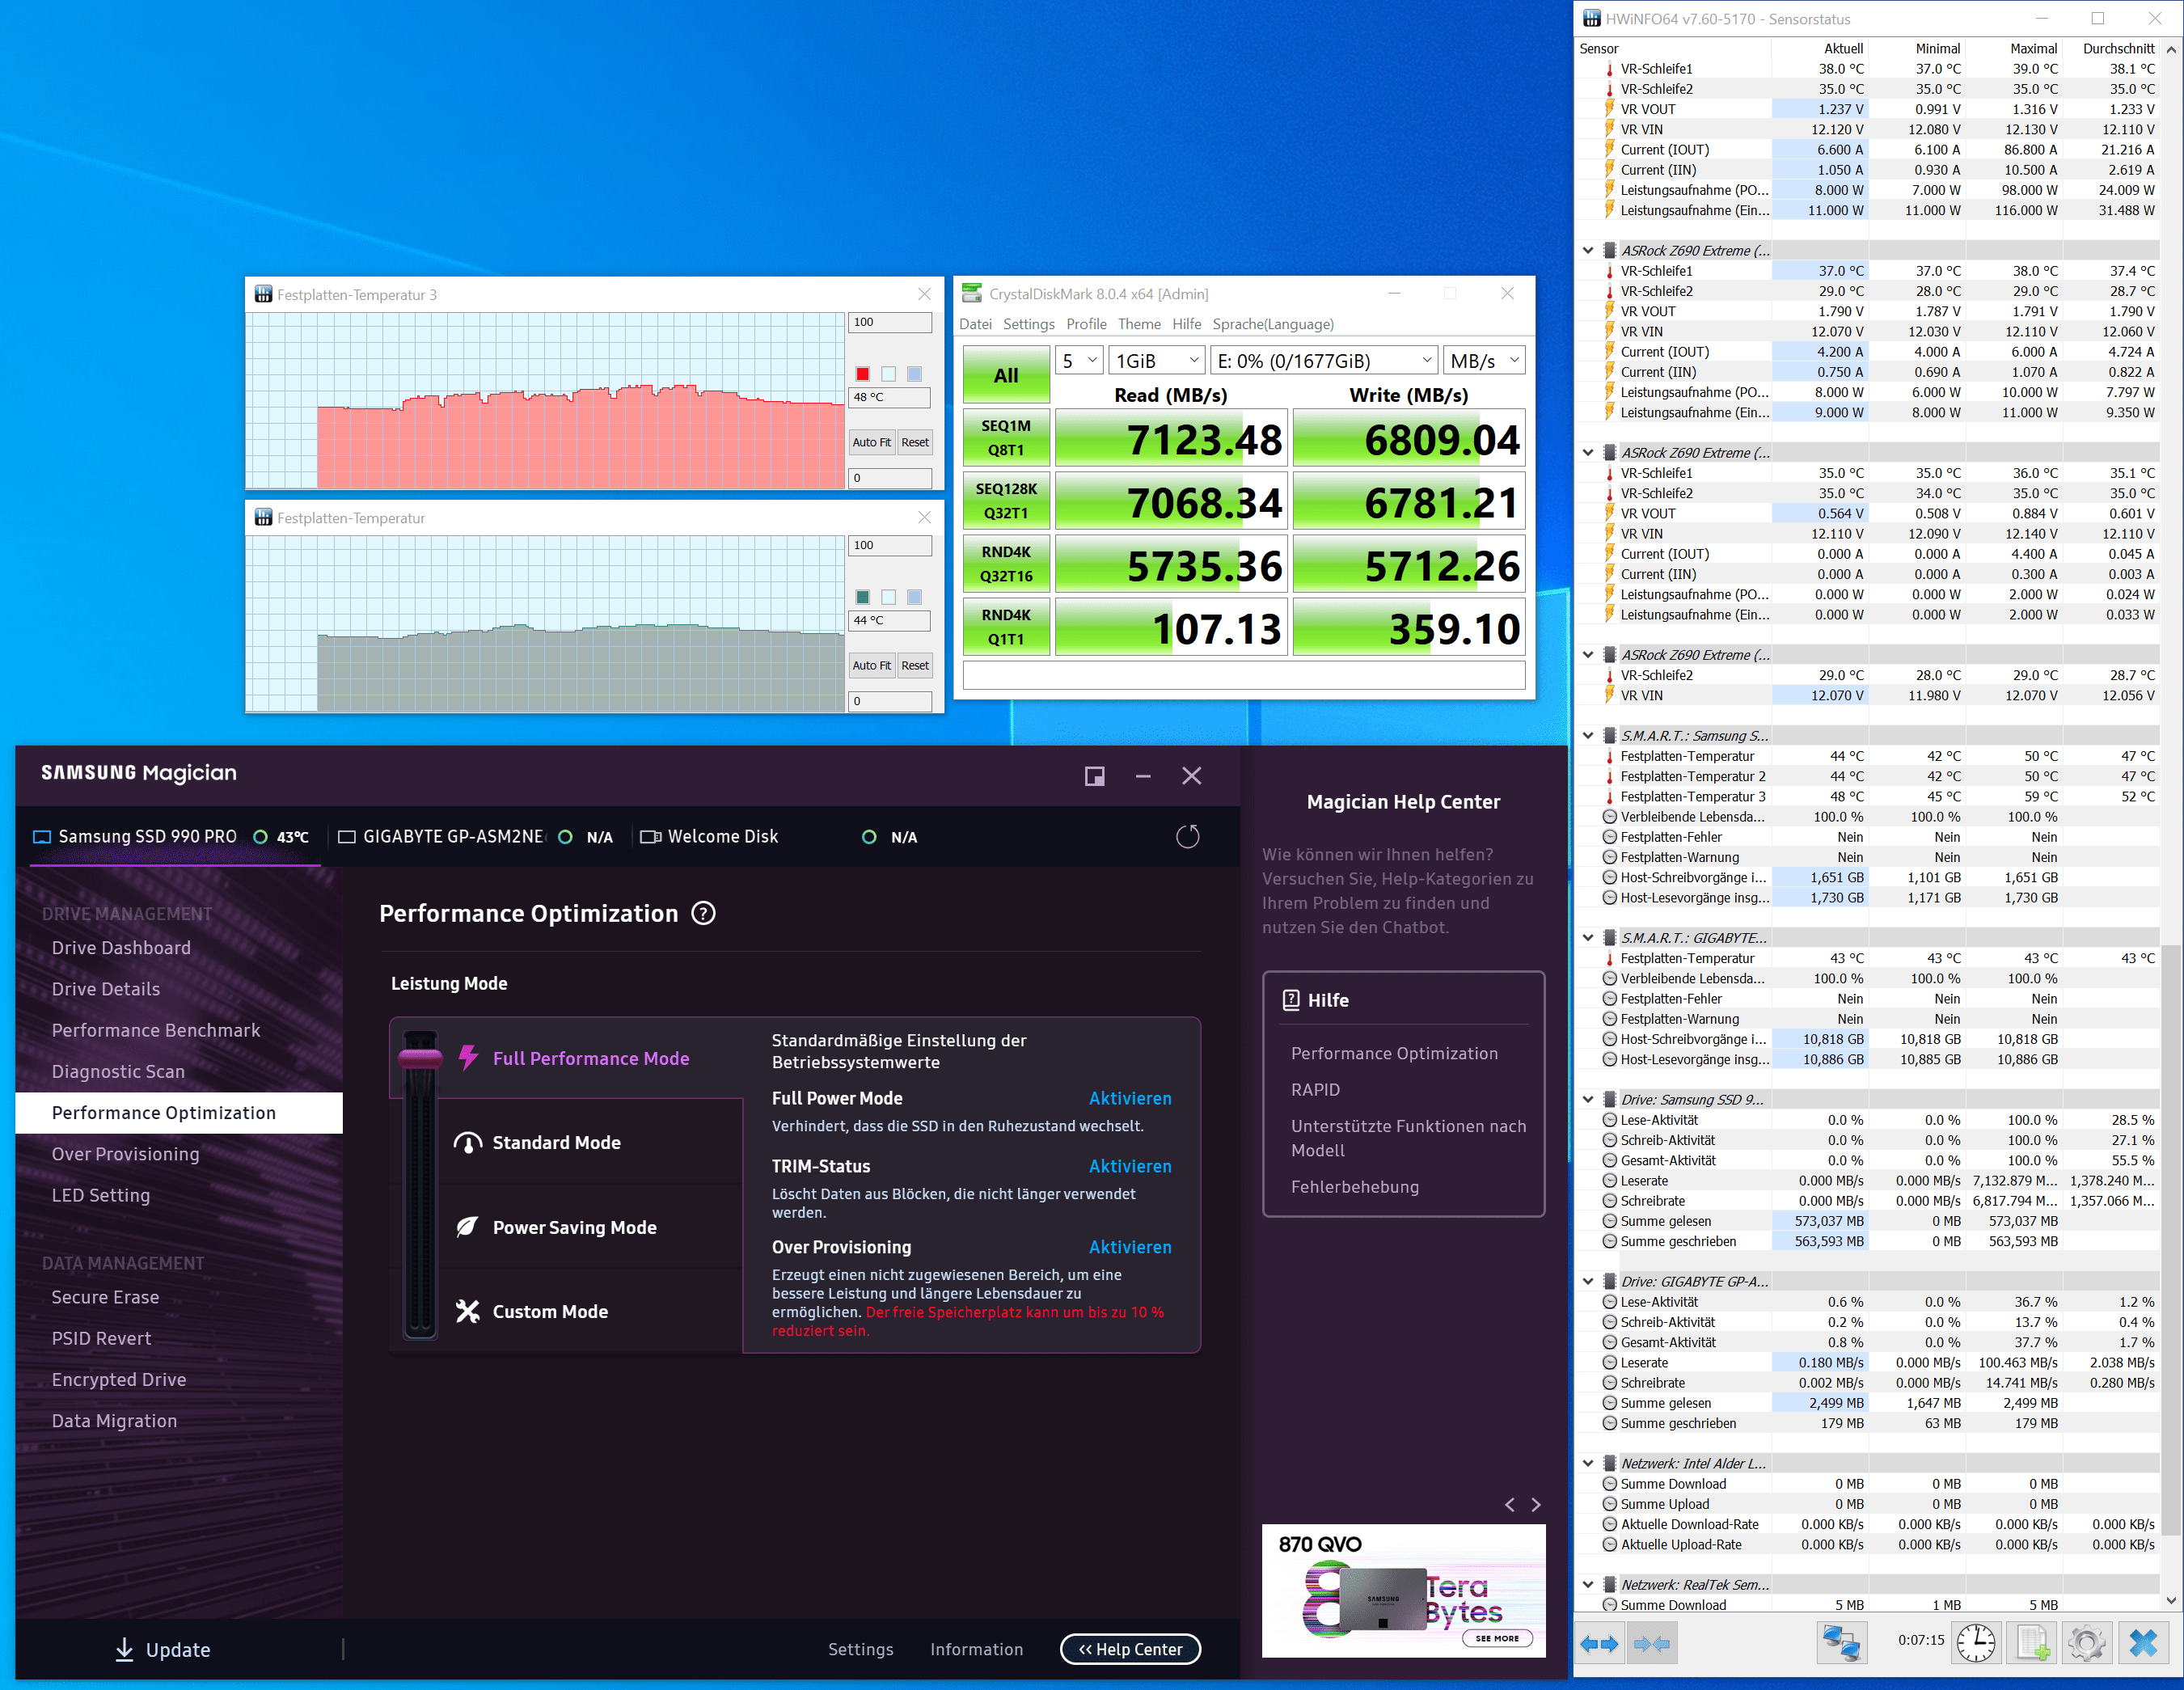Viewport: 2184px width, 1690px height.
Task: Click the 870 QVO advertisement thumbnail
Action: pos(1403,1590)
